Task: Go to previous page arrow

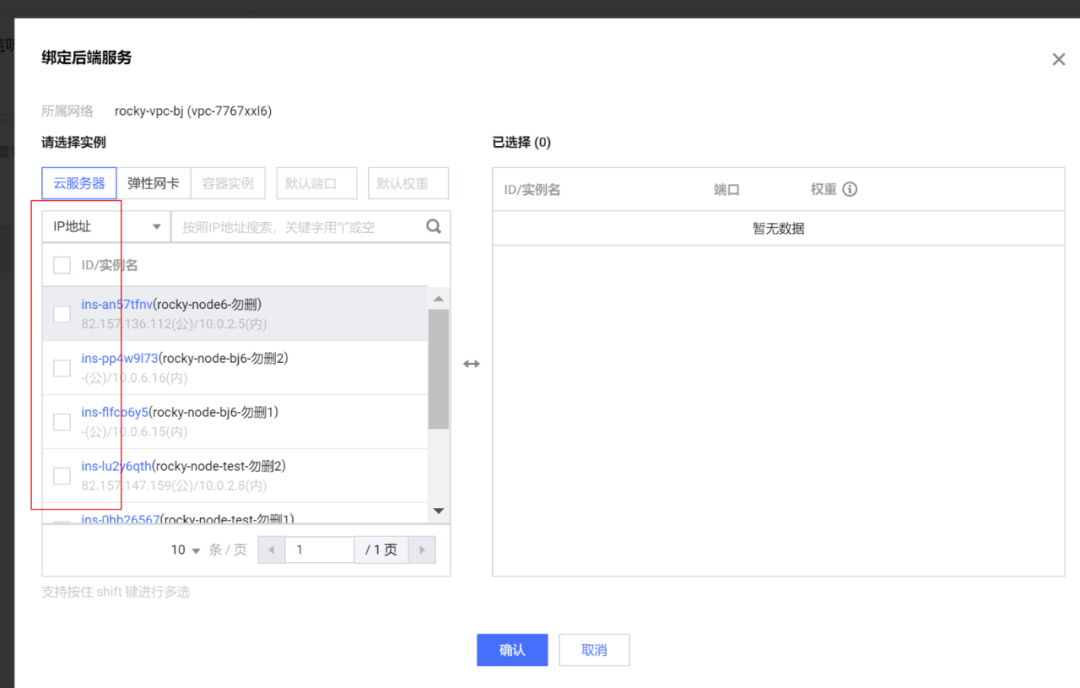Action: [271, 550]
